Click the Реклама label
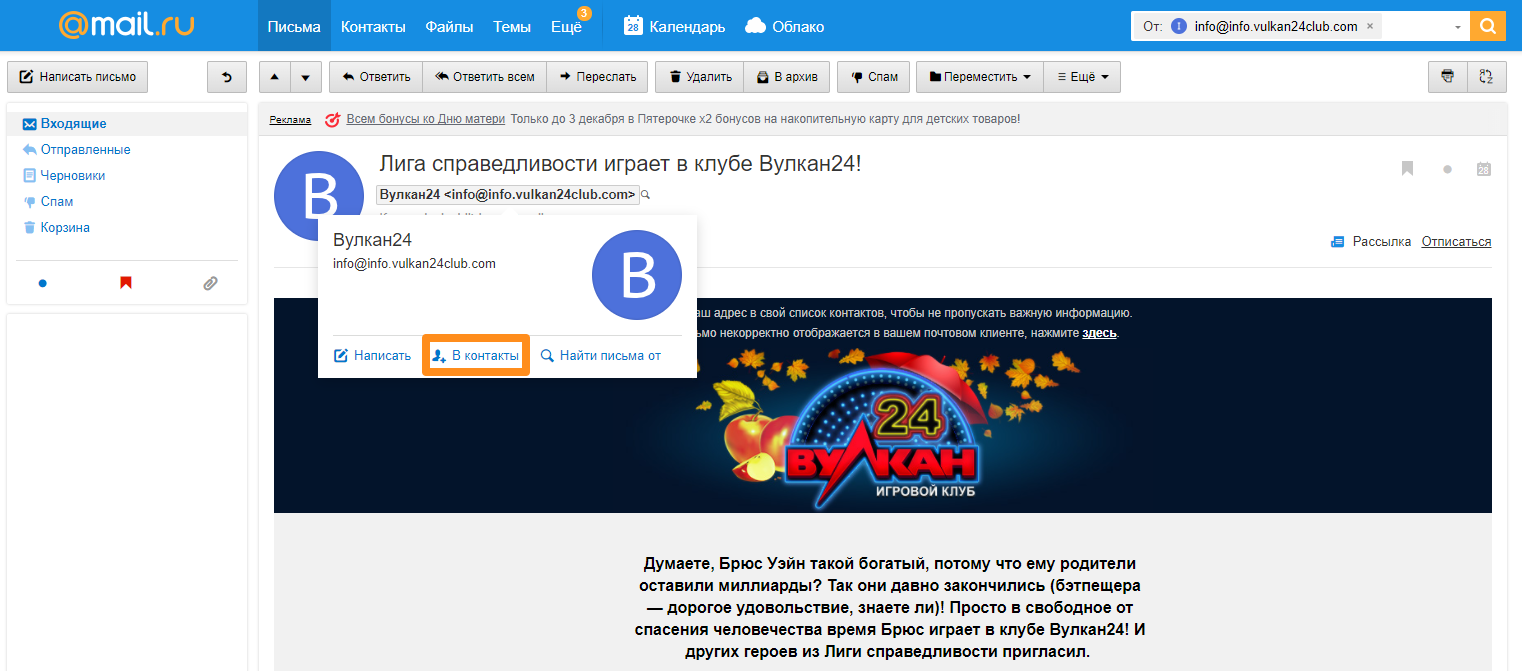Screen dimensions: 1522x671 pos(290,120)
